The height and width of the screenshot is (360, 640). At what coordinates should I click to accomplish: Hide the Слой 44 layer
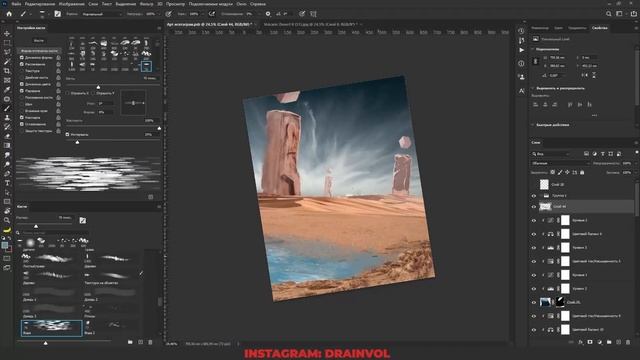[533, 207]
